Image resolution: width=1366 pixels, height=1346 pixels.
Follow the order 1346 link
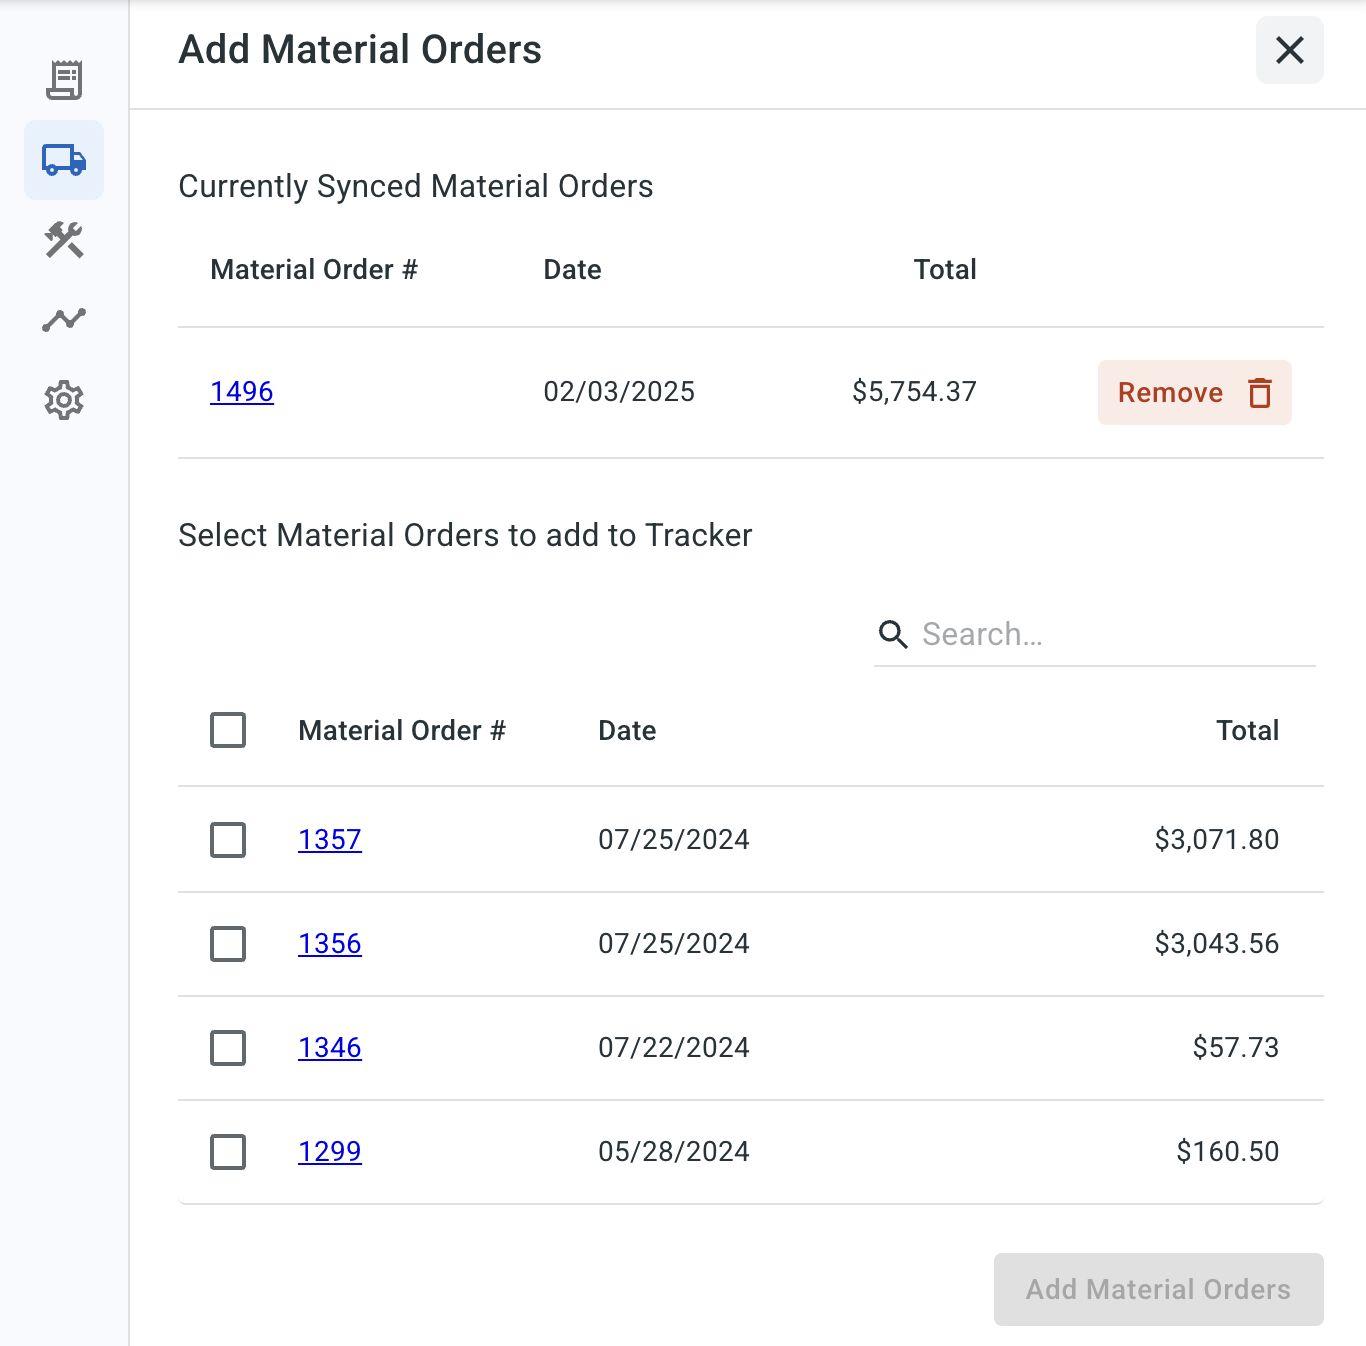330,1048
